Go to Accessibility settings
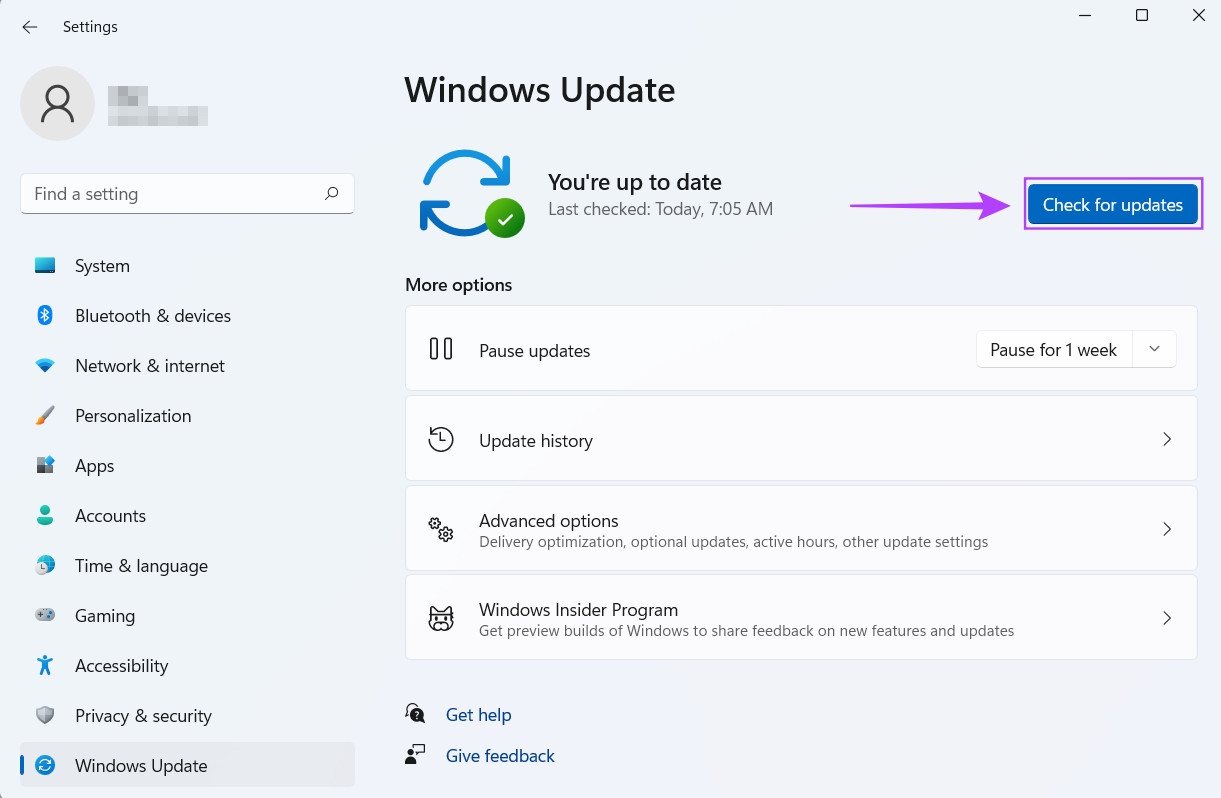1221x798 pixels. (187, 666)
